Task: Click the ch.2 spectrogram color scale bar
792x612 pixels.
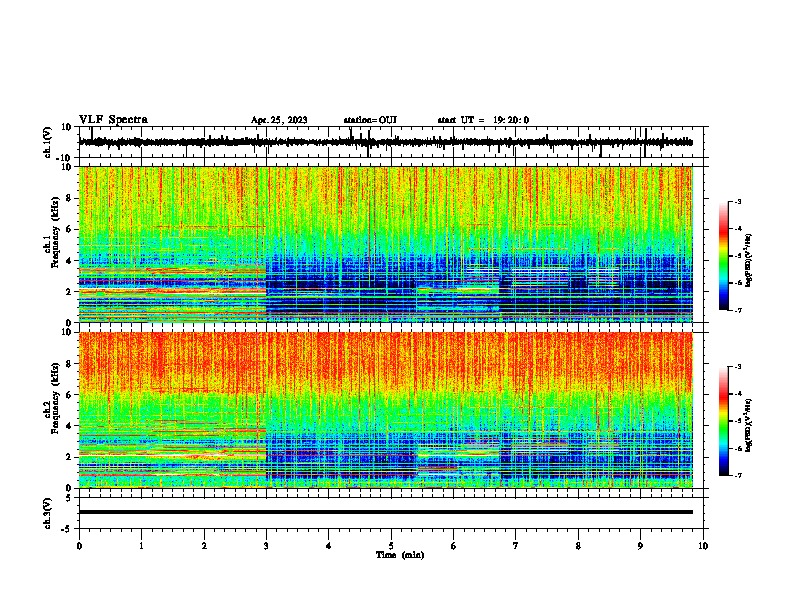Action: pos(724,421)
